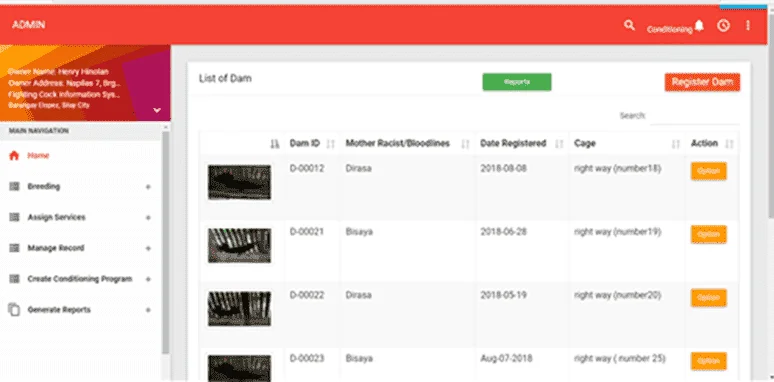774x382 pixels.
Task: Click the Create Conditioning Program grid icon
Action: click(x=14, y=279)
